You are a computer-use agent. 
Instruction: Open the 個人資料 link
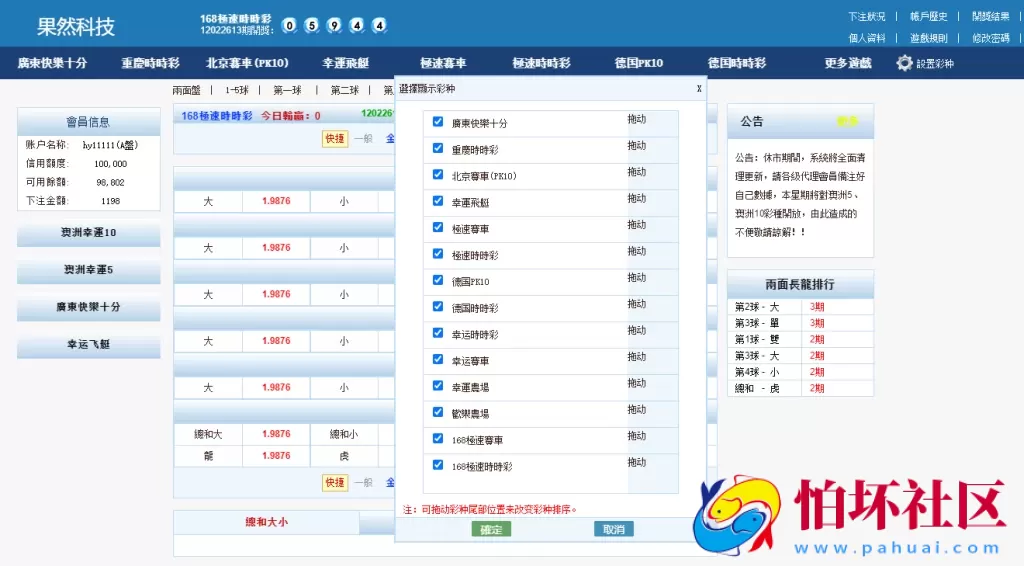point(867,39)
